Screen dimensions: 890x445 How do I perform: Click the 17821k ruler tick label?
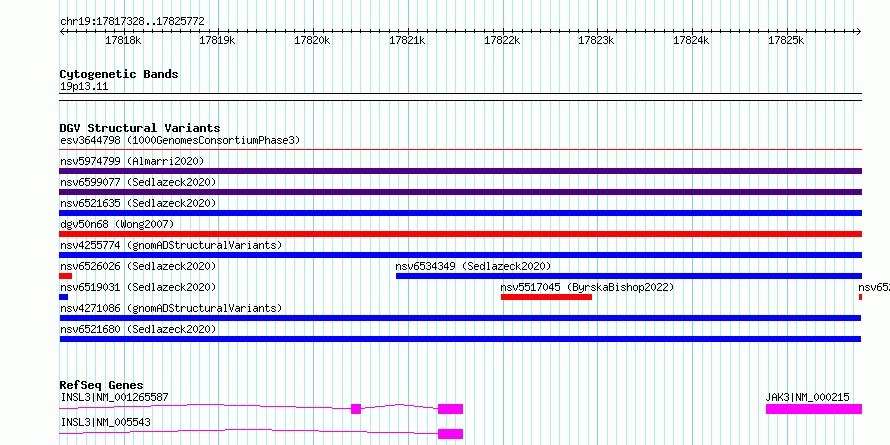[407, 40]
